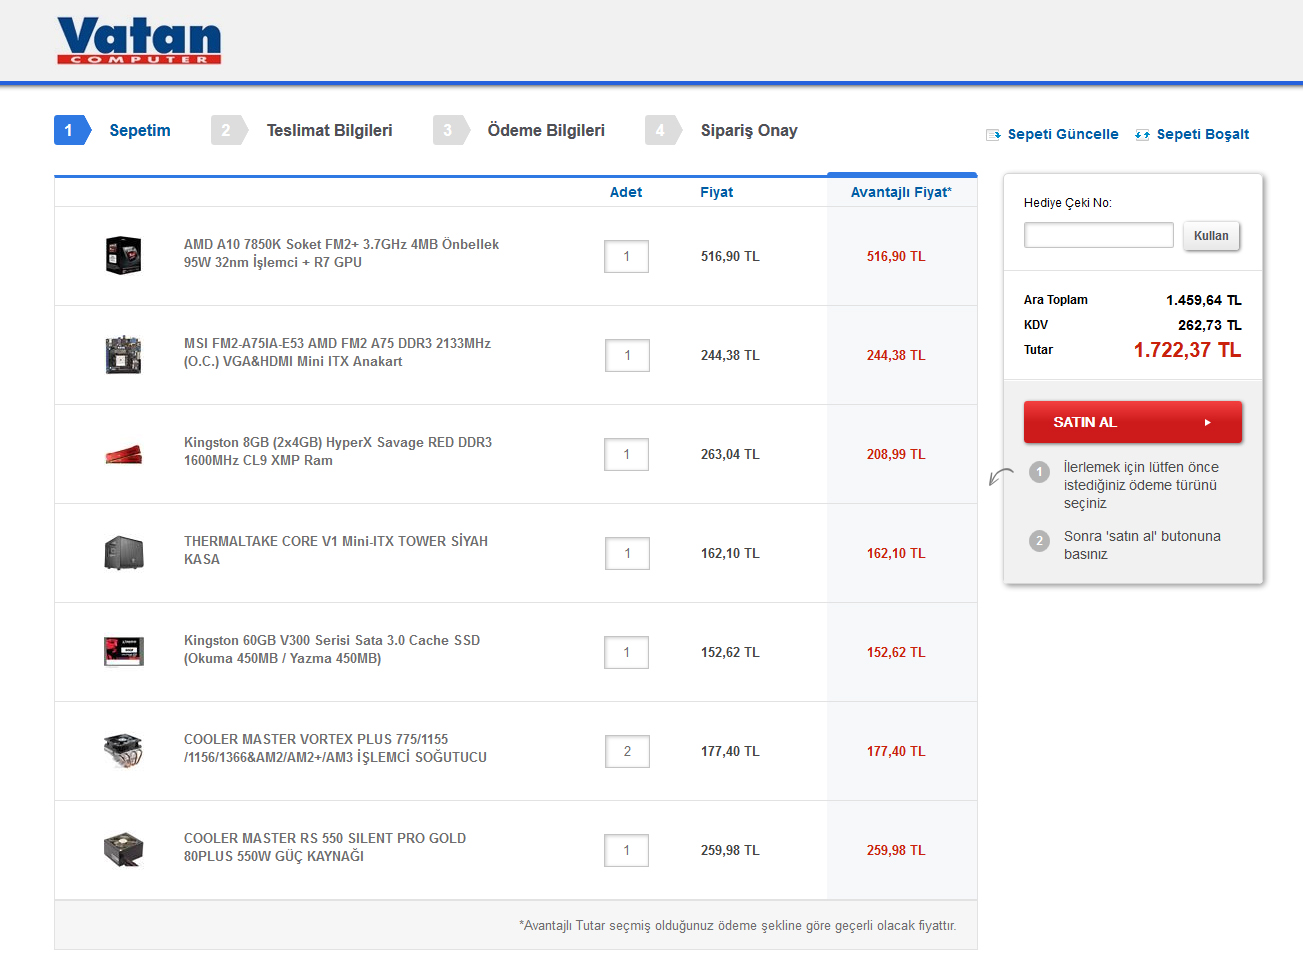
Task: Click quantity field for Cooler Master Vortex Plus
Action: pyautogui.click(x=627, y=751)
